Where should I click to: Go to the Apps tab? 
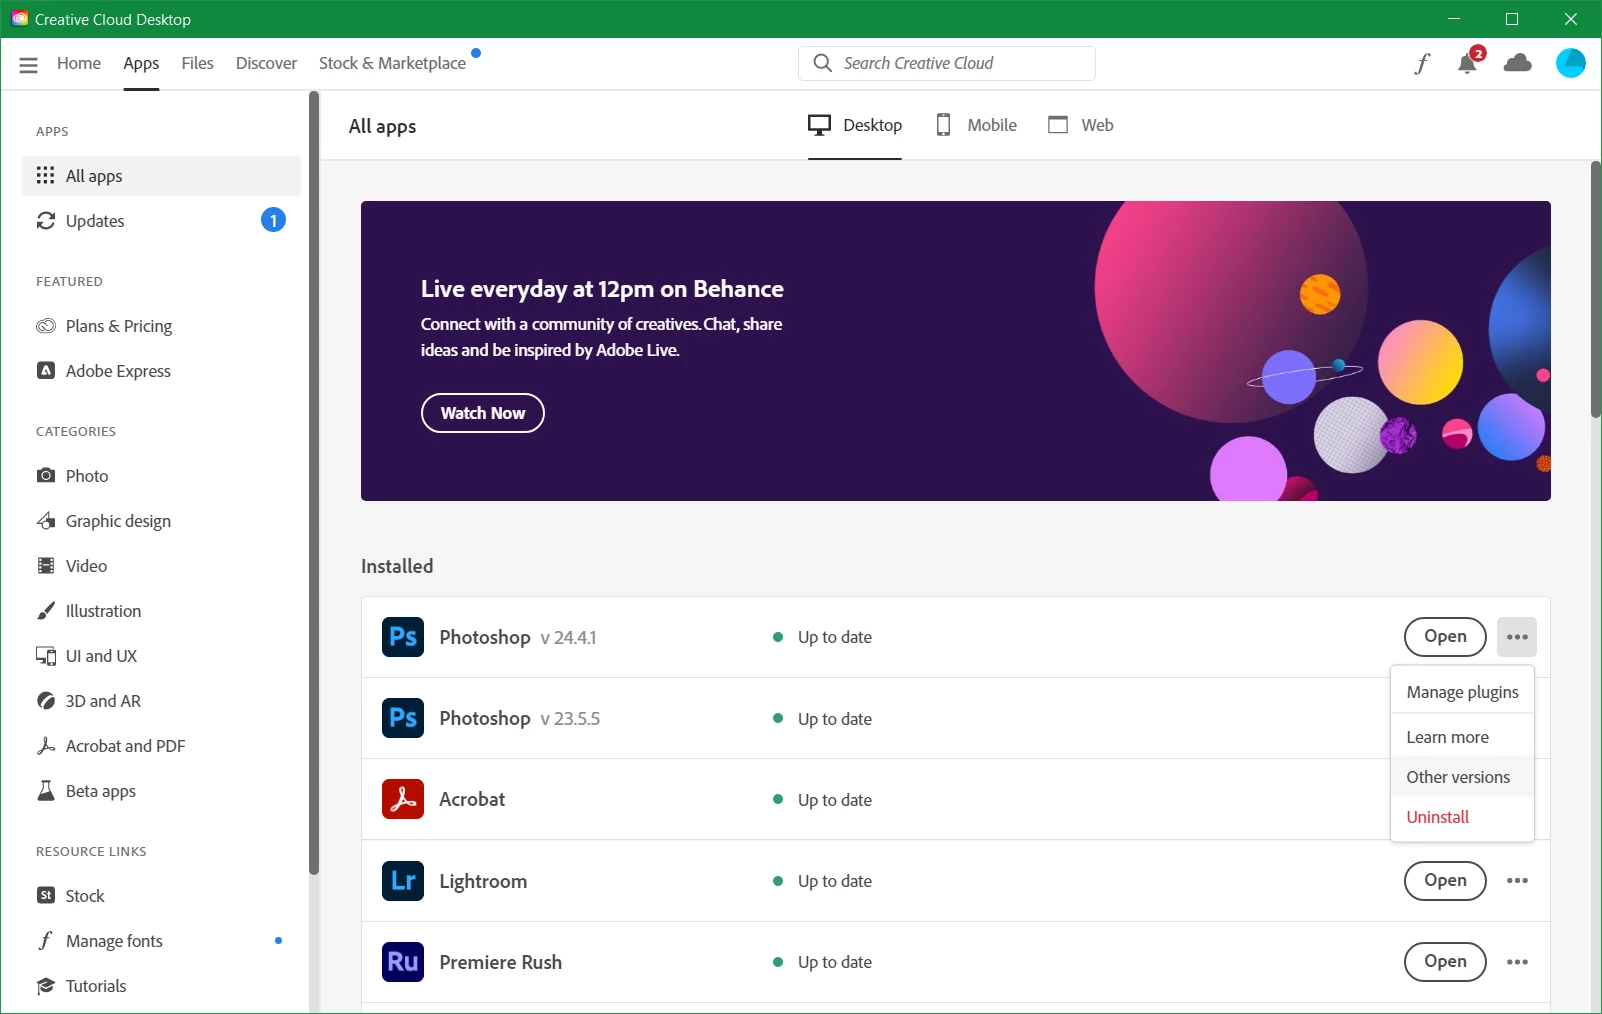(x=141, y=63)
